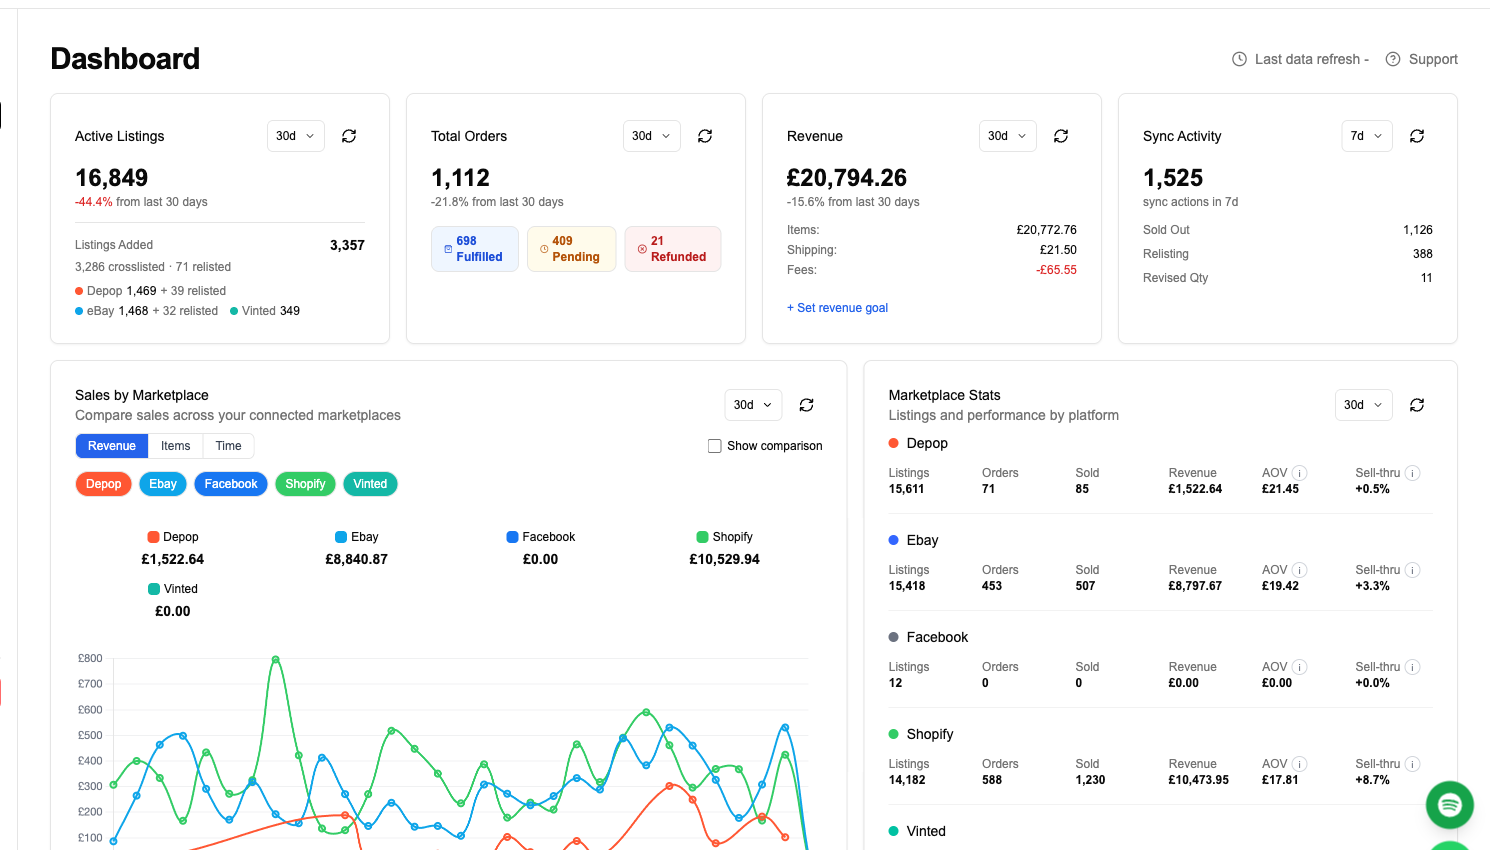
Task: Click the Set revenue goal link
Action: (x=837, y=307)
